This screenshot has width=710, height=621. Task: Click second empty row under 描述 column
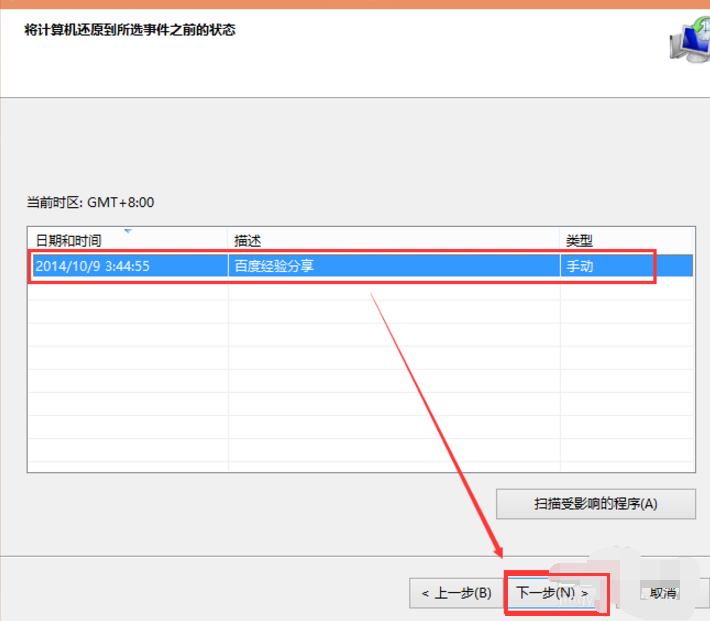point(394,312)
